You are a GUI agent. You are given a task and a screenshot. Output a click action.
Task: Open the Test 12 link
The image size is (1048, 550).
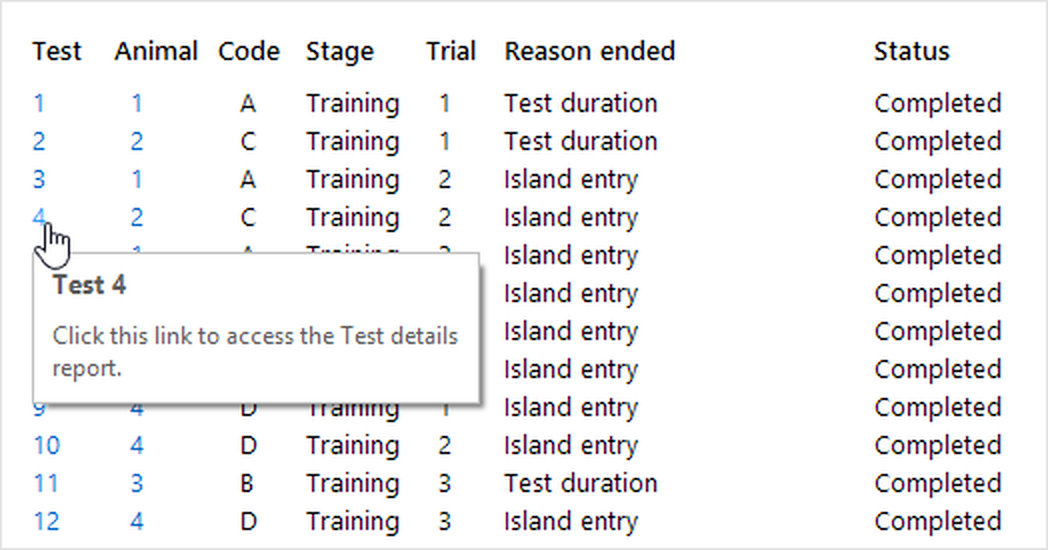click(46, 522)
